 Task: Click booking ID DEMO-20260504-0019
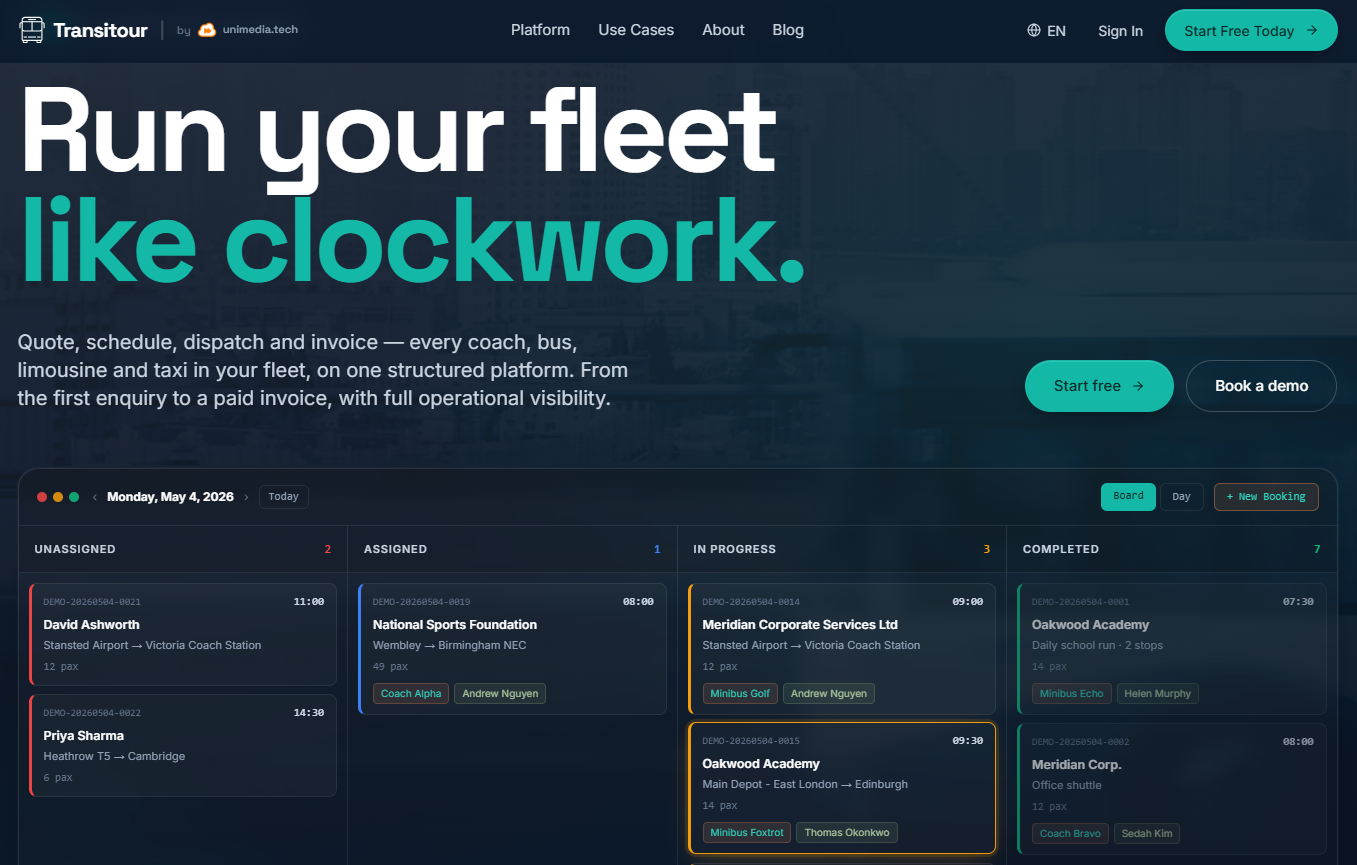pyautogui.click(x=421, y=602)
